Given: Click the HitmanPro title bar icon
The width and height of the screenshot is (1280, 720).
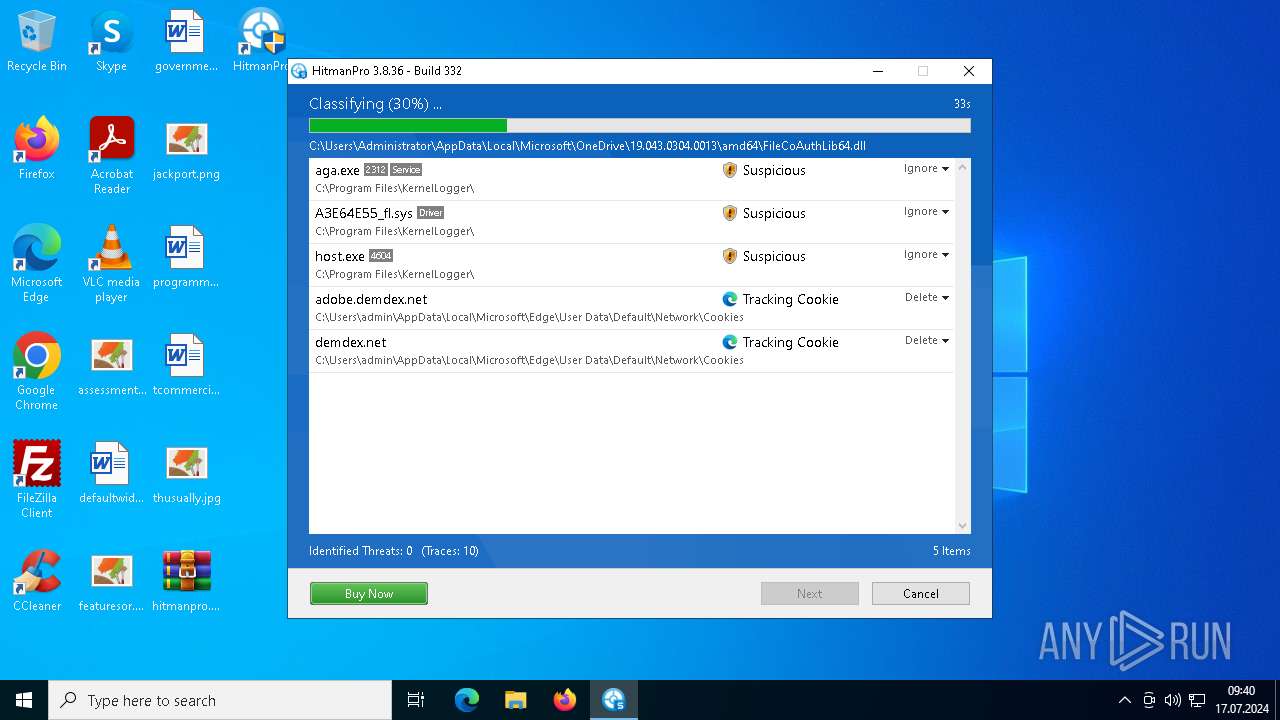Looking at the screenshot, I should pos(299,71).
